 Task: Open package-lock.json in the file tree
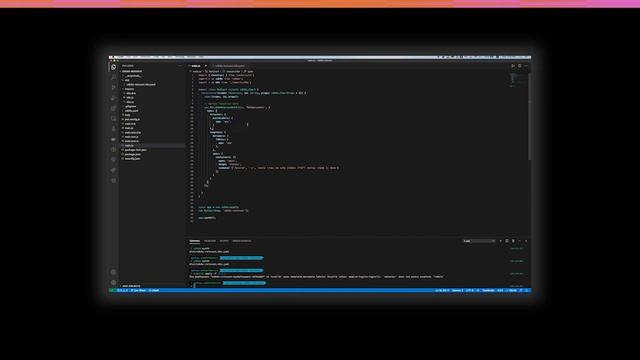pos(136,150)
